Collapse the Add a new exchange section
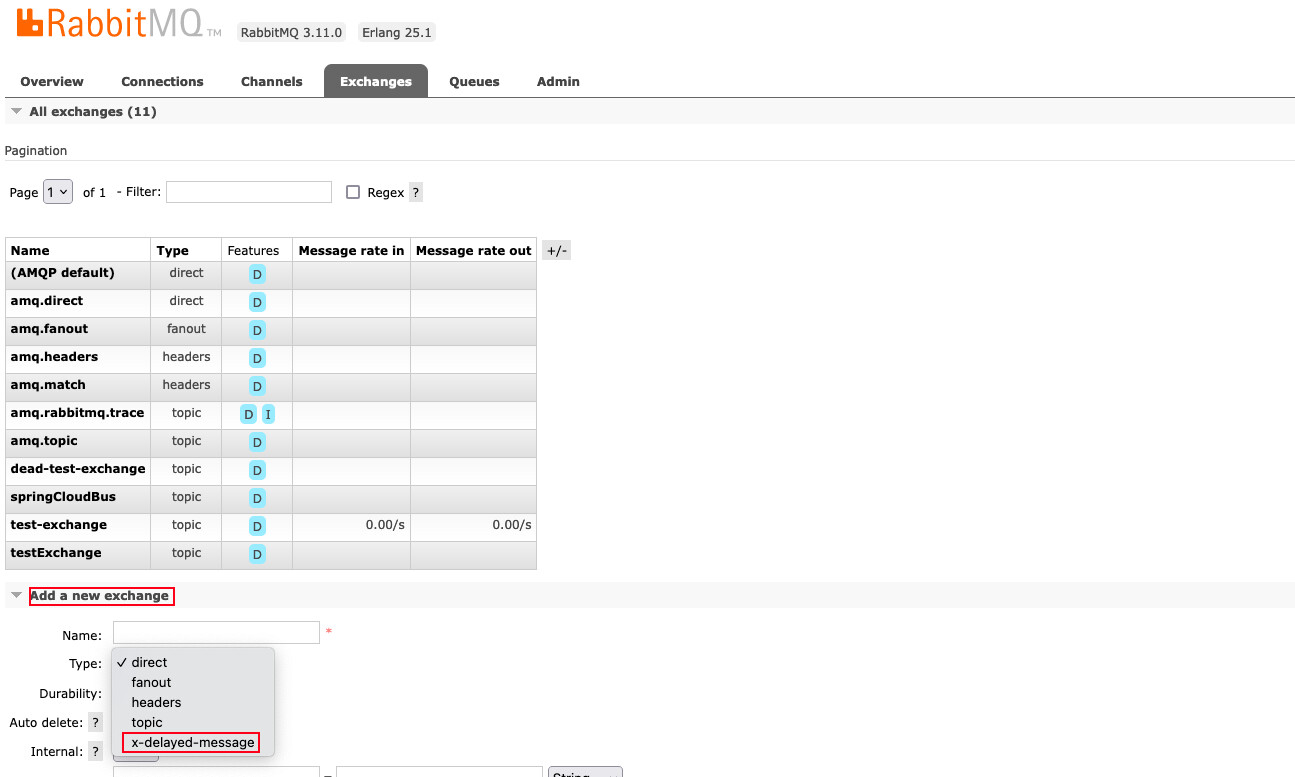The image size is (1295, 777). (x=99, y=596)
